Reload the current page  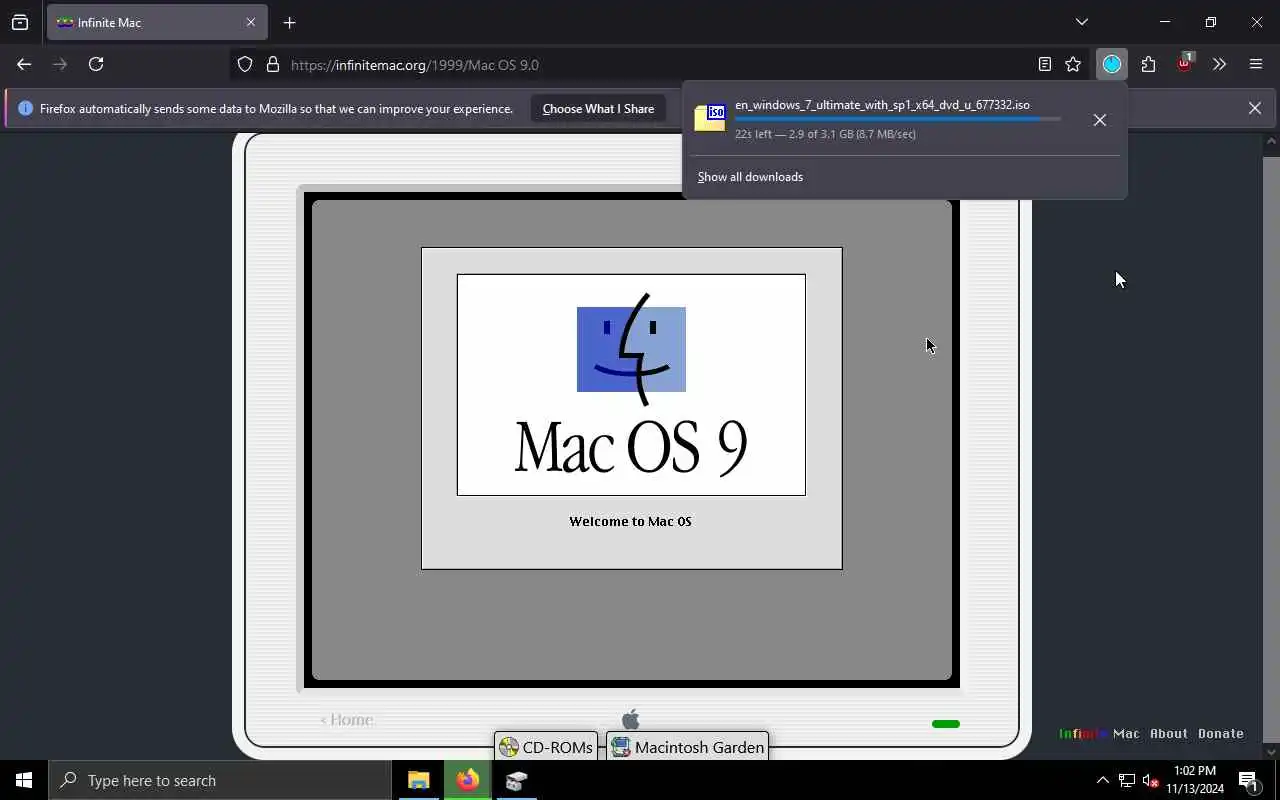click(x=96, y=64)
